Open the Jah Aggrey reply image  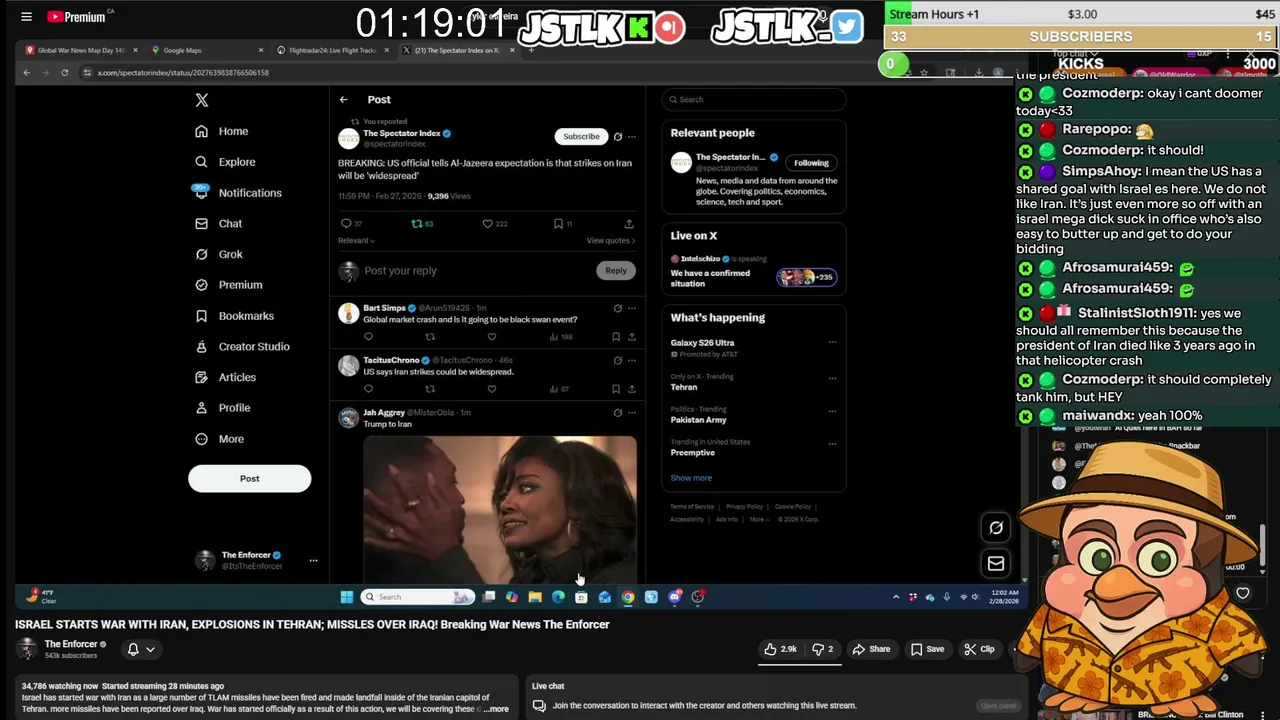[x=500, y=509]
